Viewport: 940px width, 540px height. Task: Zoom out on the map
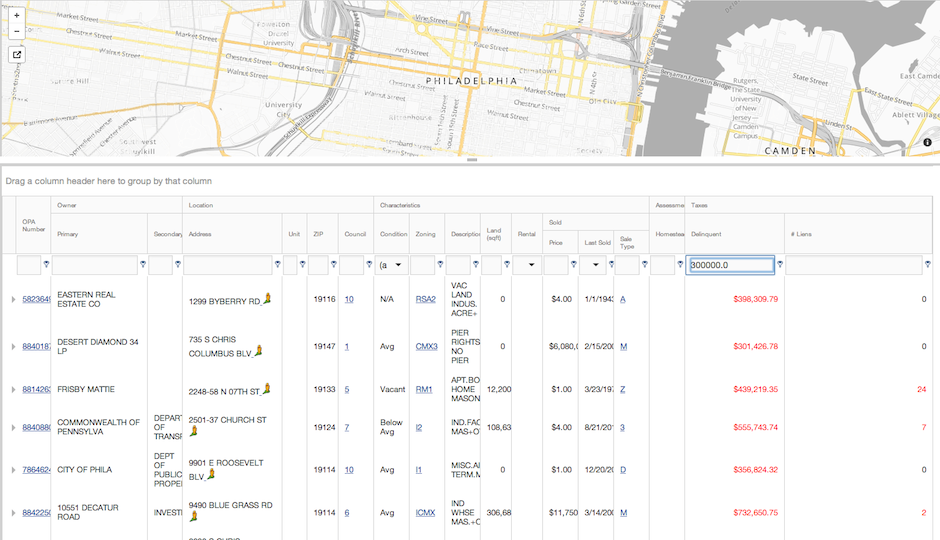(16, 31)
